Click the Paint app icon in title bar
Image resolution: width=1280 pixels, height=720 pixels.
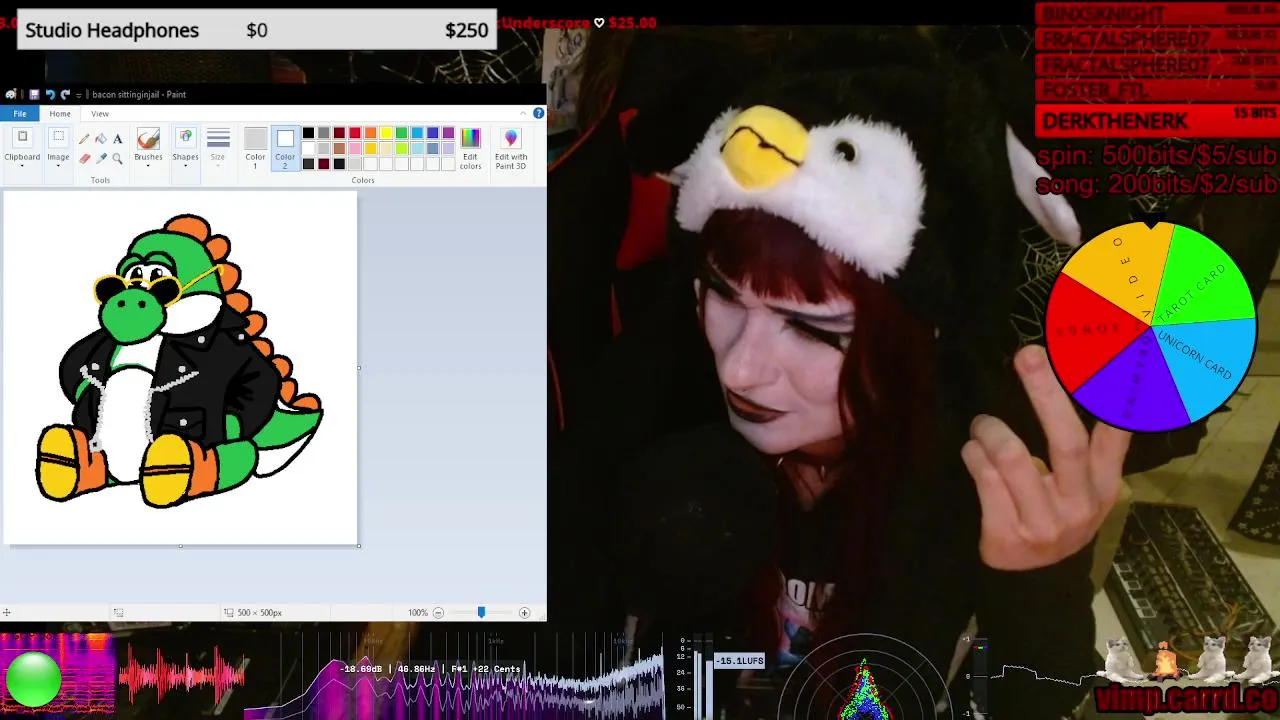coord(10,94)
